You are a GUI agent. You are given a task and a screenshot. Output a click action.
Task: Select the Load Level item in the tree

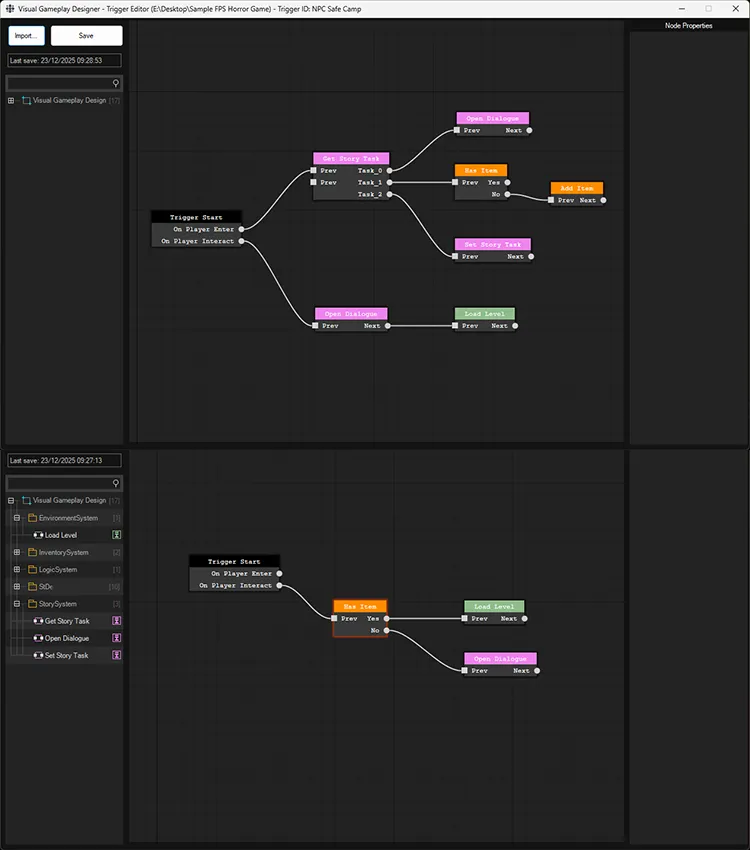point(61,535)
